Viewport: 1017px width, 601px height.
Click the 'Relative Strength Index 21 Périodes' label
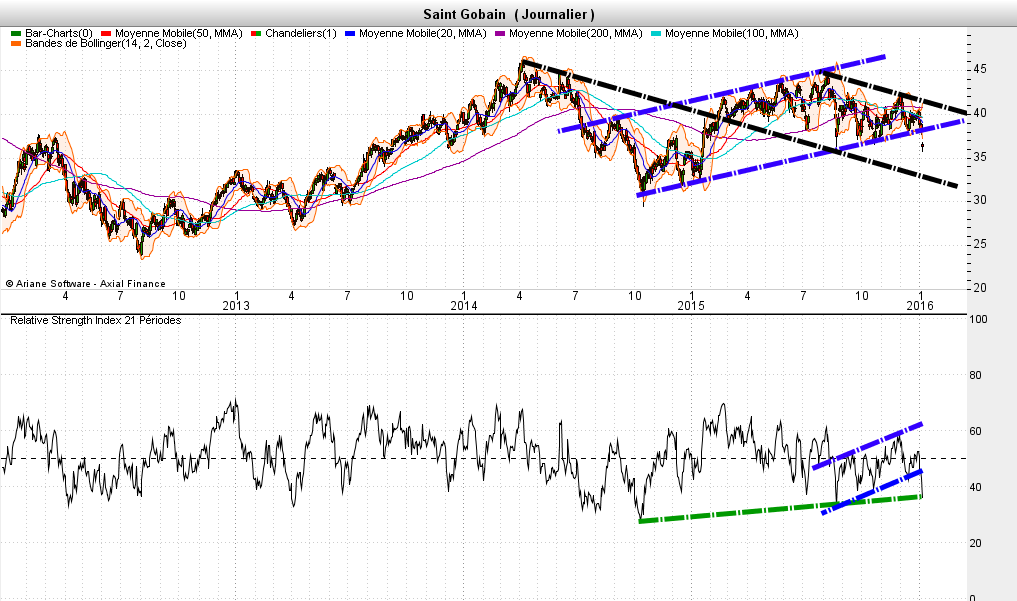(x=95, y=320)
